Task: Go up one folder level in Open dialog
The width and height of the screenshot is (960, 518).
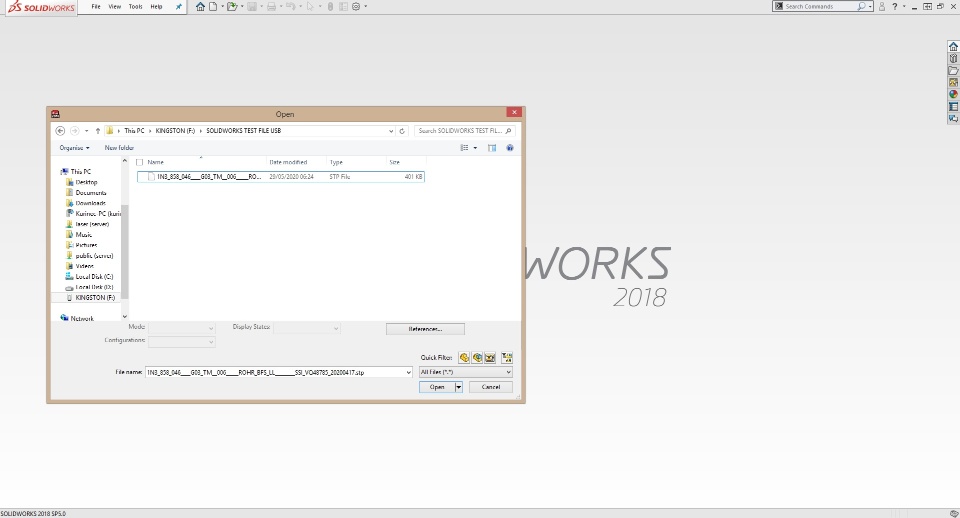Action: click(98, 130)
